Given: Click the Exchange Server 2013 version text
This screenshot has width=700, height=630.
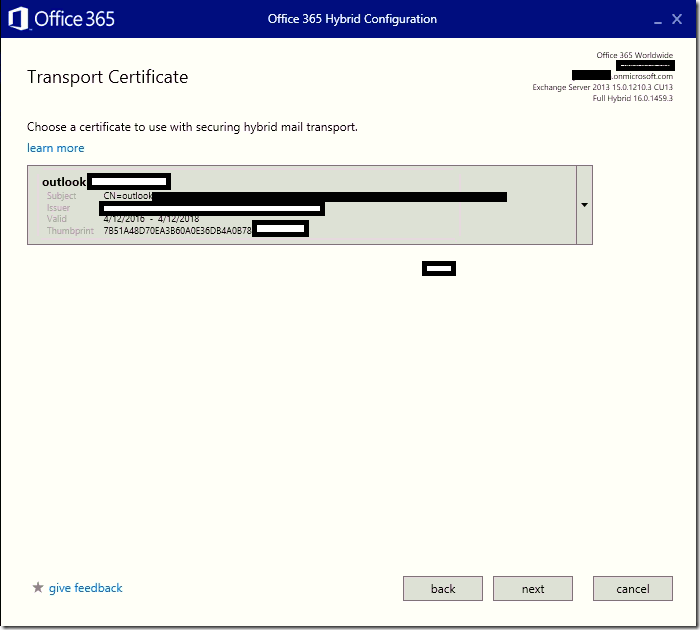Looking at the screenshot, I should point(602,87).
